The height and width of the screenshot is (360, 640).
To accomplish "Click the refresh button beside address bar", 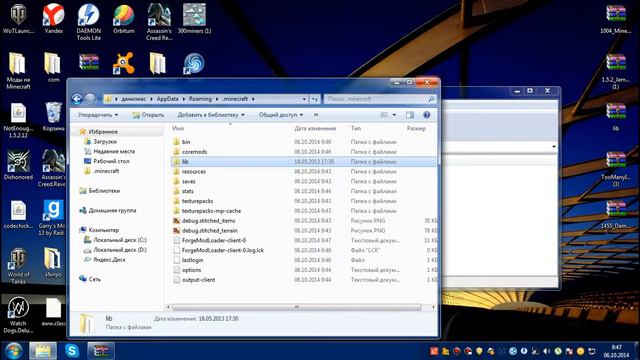I will point(315,99).
